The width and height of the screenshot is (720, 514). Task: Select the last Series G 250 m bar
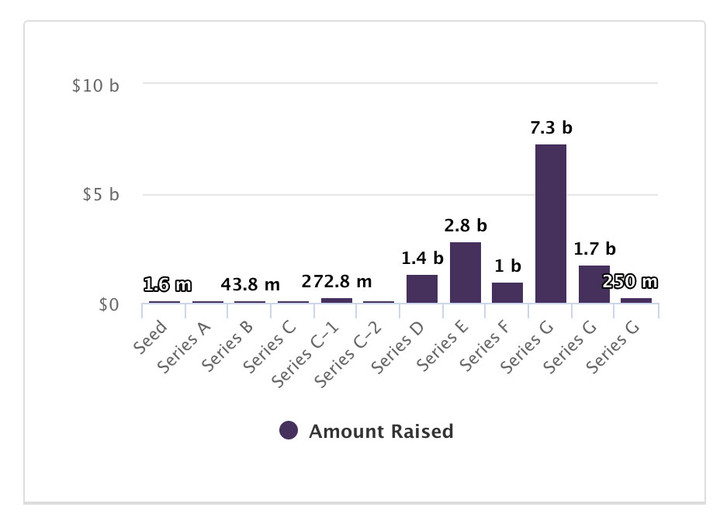(636, 300)
